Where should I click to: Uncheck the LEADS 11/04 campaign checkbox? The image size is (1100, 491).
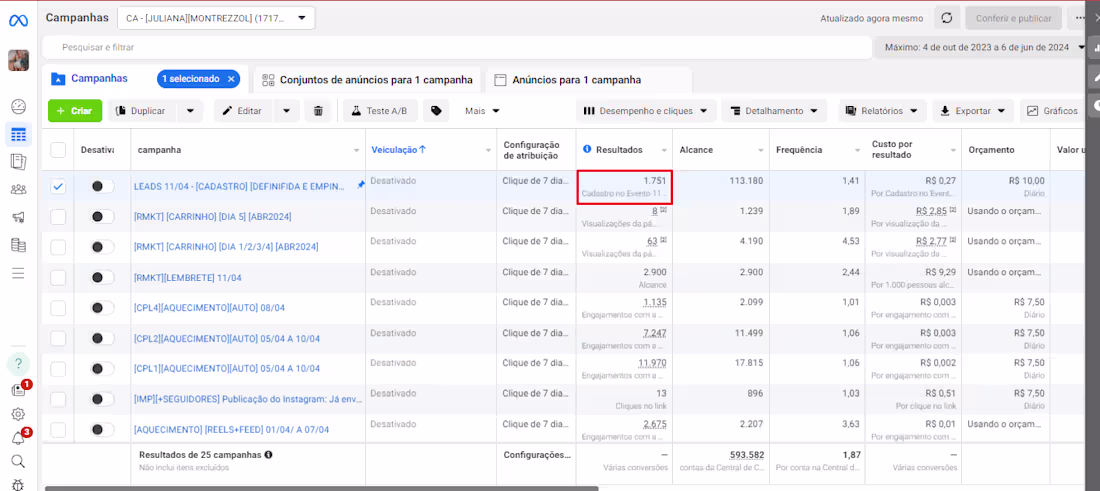point(58,186)
